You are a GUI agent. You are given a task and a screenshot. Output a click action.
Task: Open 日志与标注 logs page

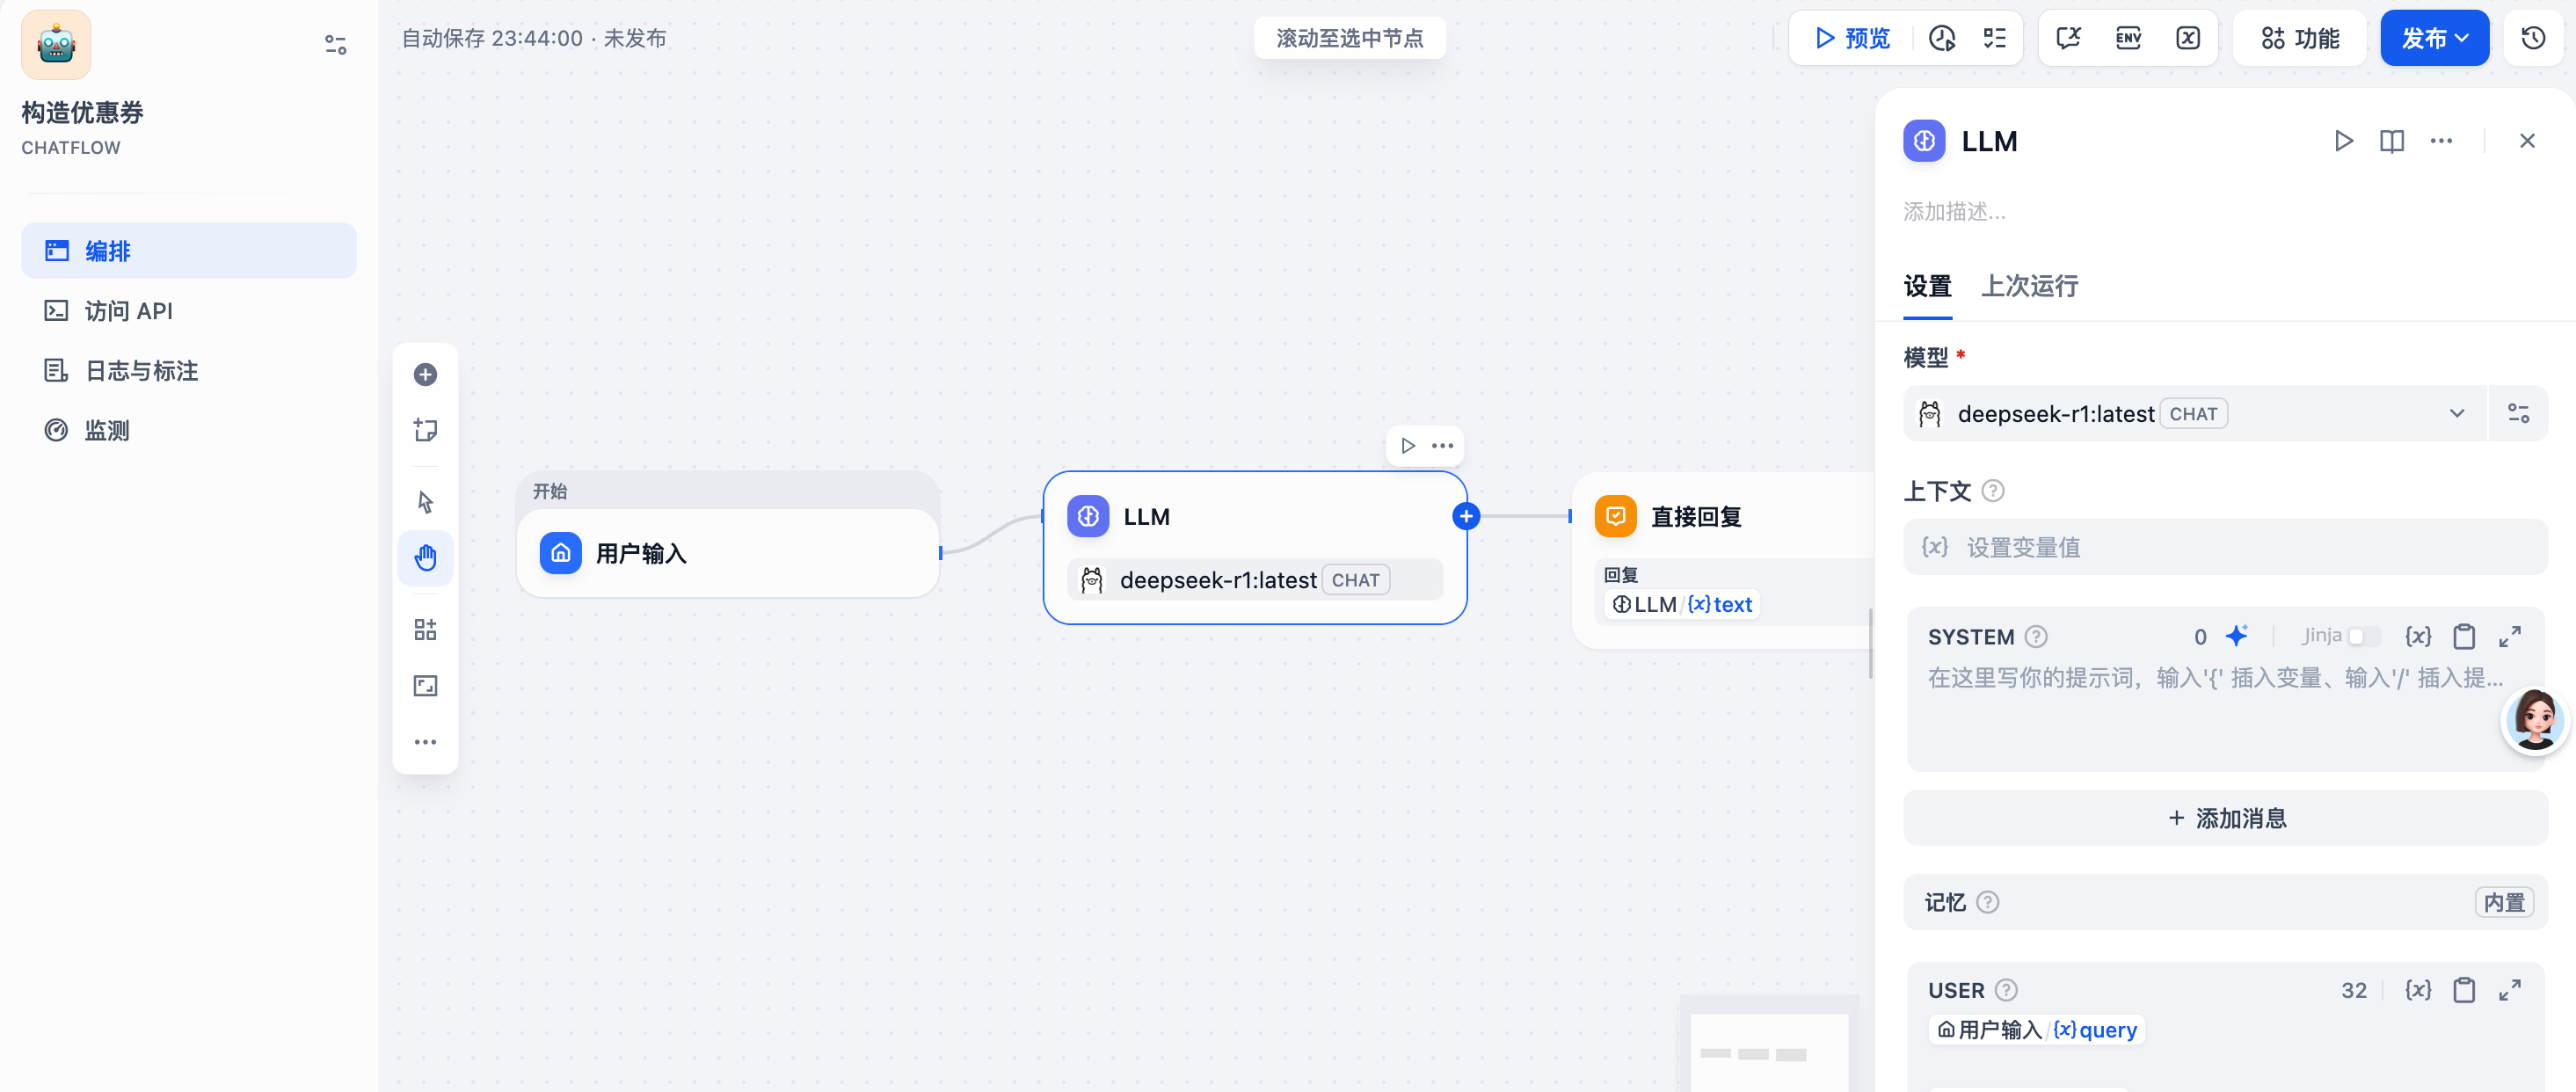tap(189, 371)
